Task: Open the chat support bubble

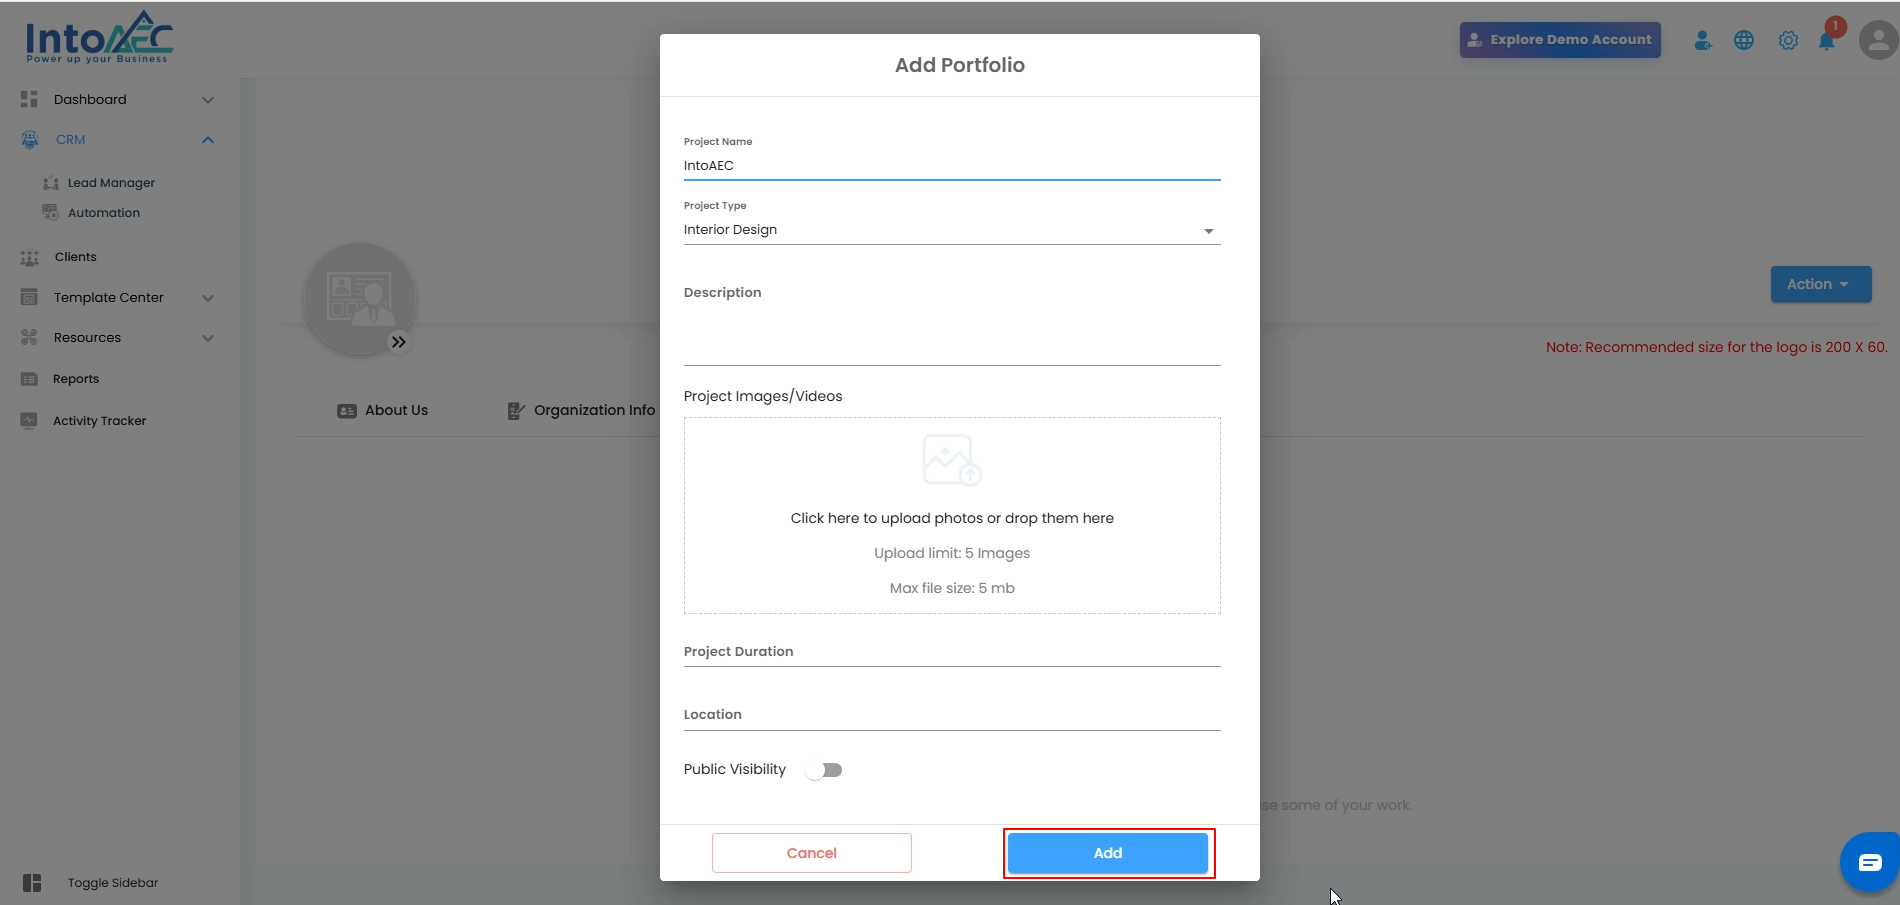Action: [x=1869, y=862]
